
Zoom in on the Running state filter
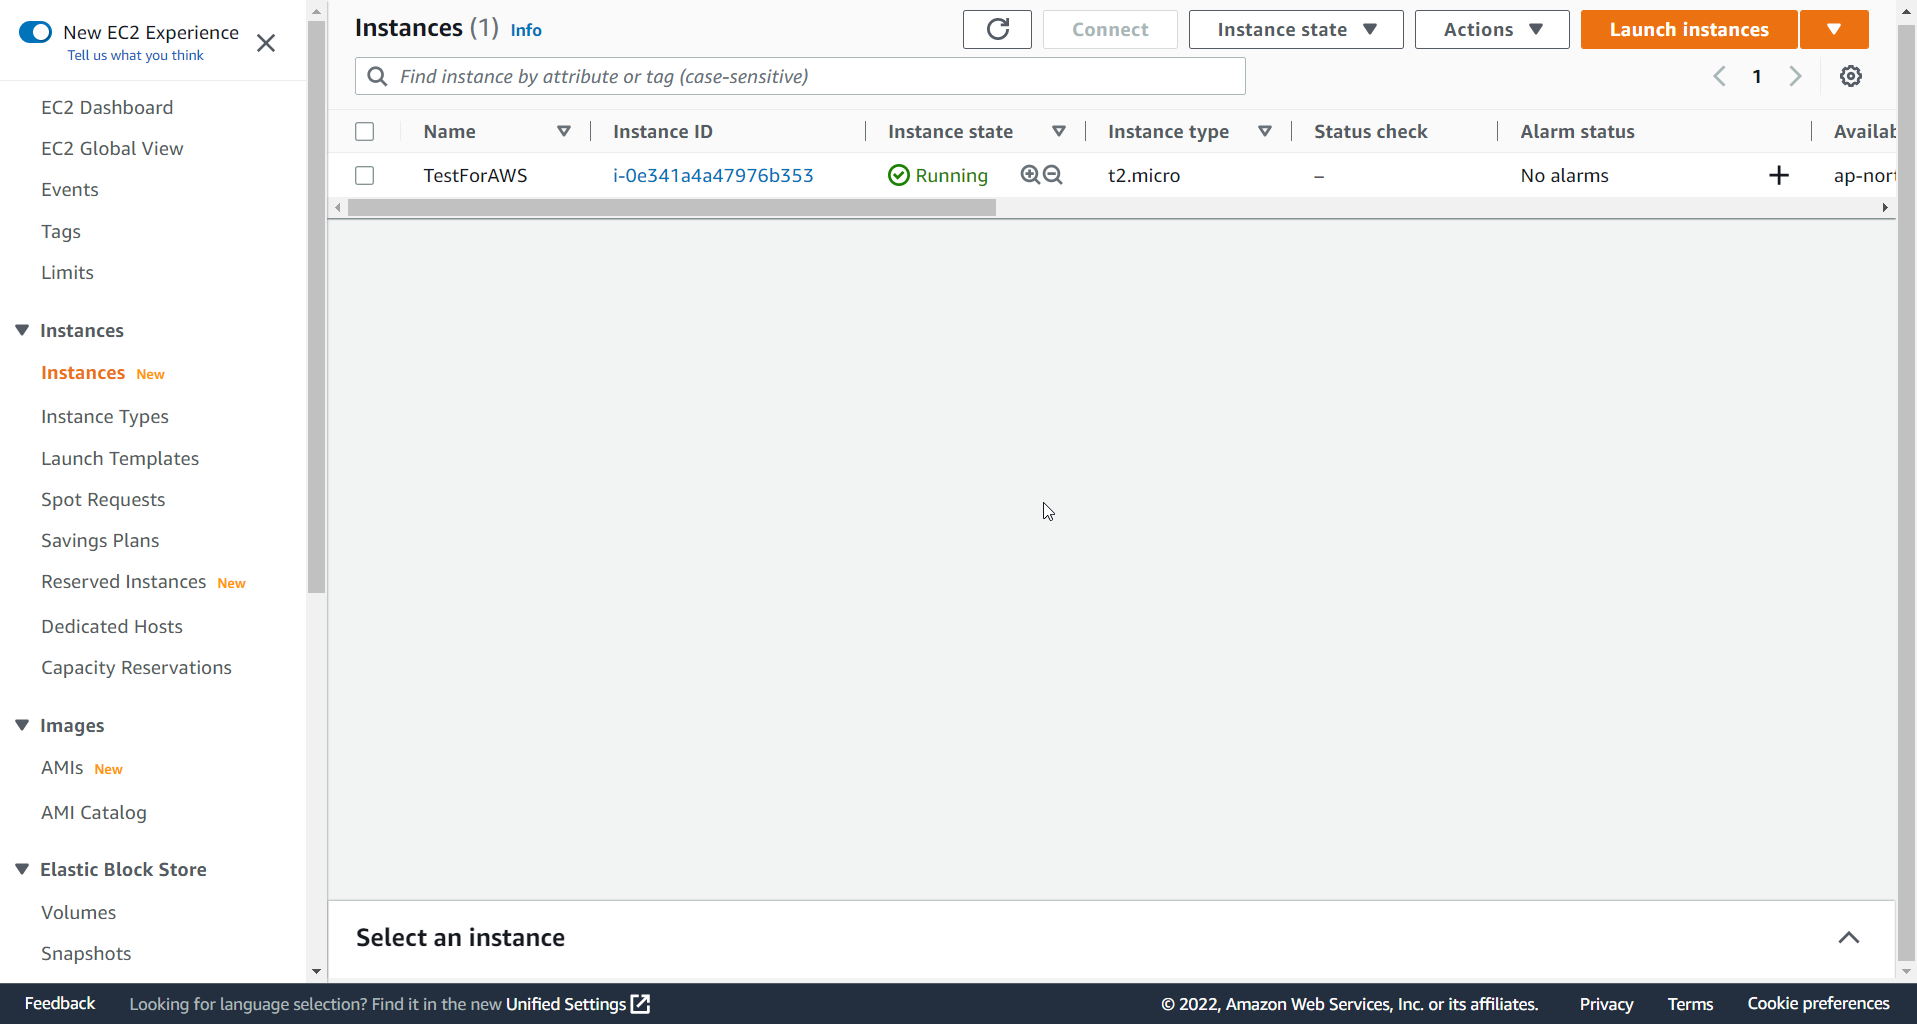tap(1029, 174)
